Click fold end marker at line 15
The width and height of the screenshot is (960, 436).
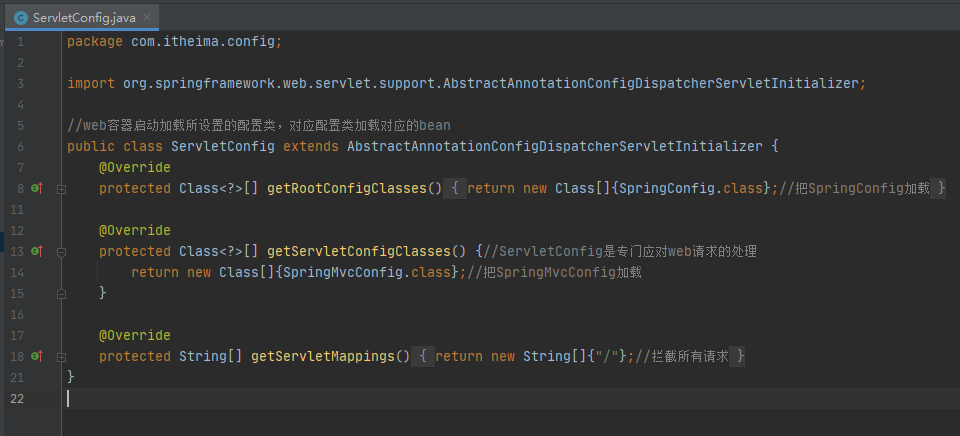pos(61,294)
